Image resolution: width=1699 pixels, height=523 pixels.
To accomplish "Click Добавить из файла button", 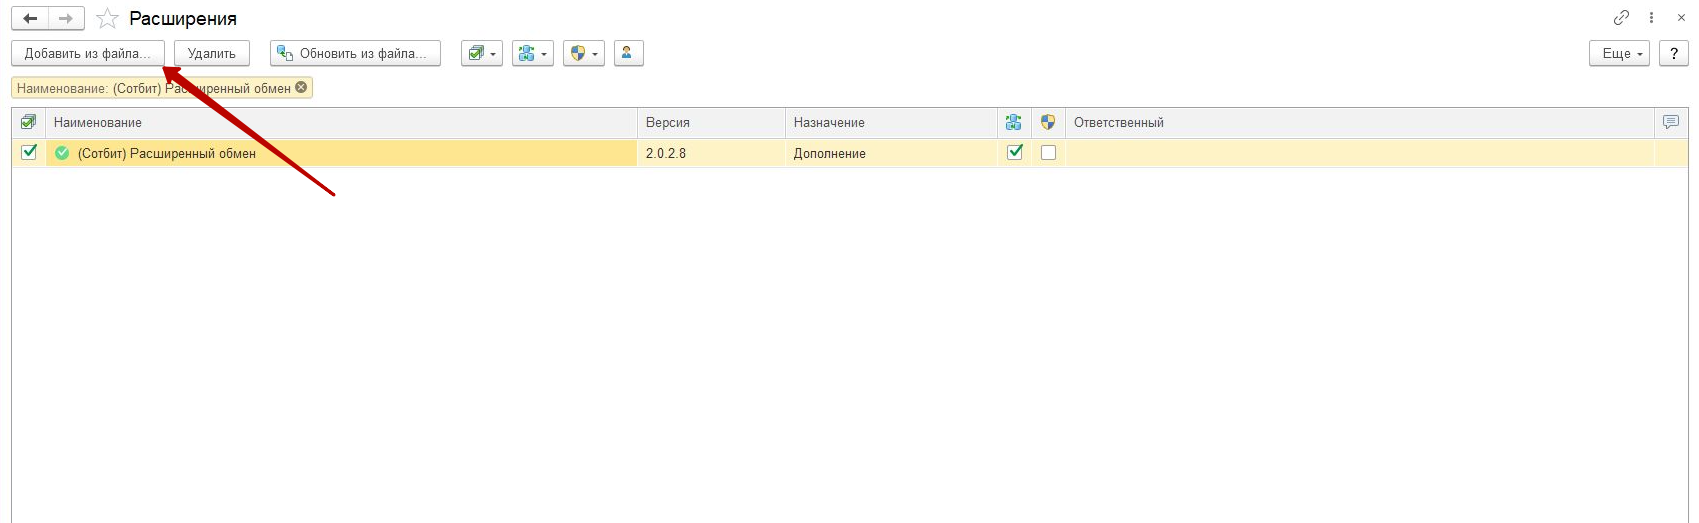I will click(87, 53).
